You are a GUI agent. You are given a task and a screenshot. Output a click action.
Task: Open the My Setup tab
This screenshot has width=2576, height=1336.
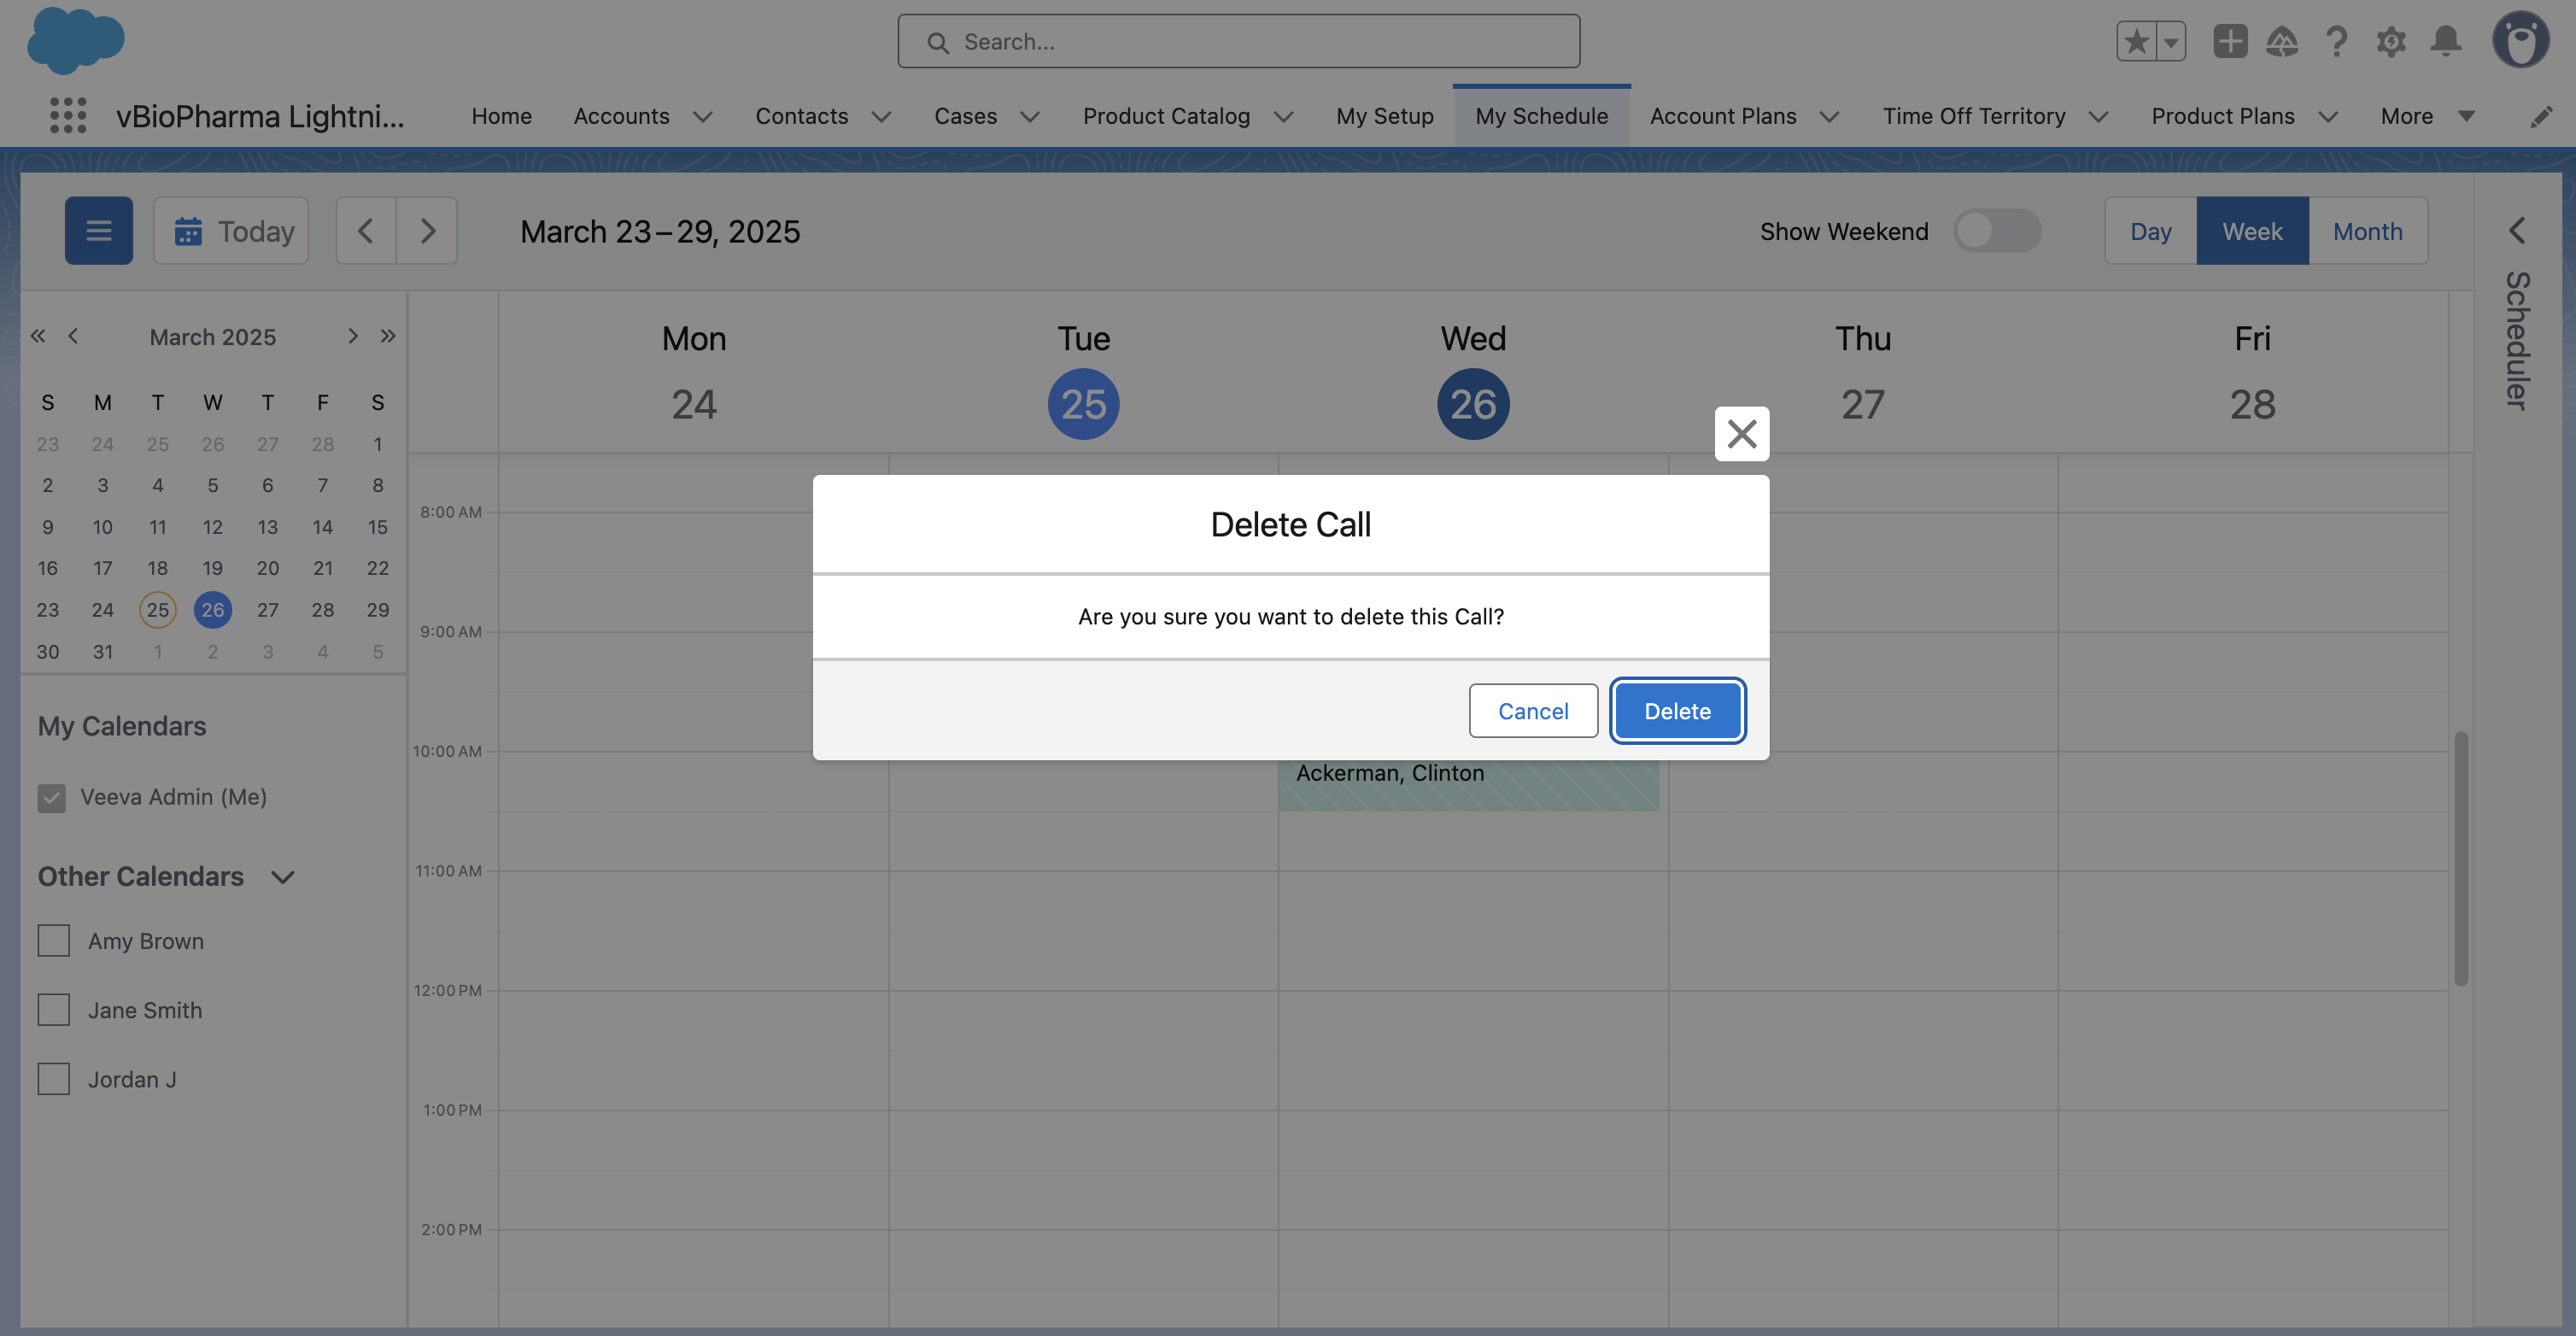[1384, 116]
